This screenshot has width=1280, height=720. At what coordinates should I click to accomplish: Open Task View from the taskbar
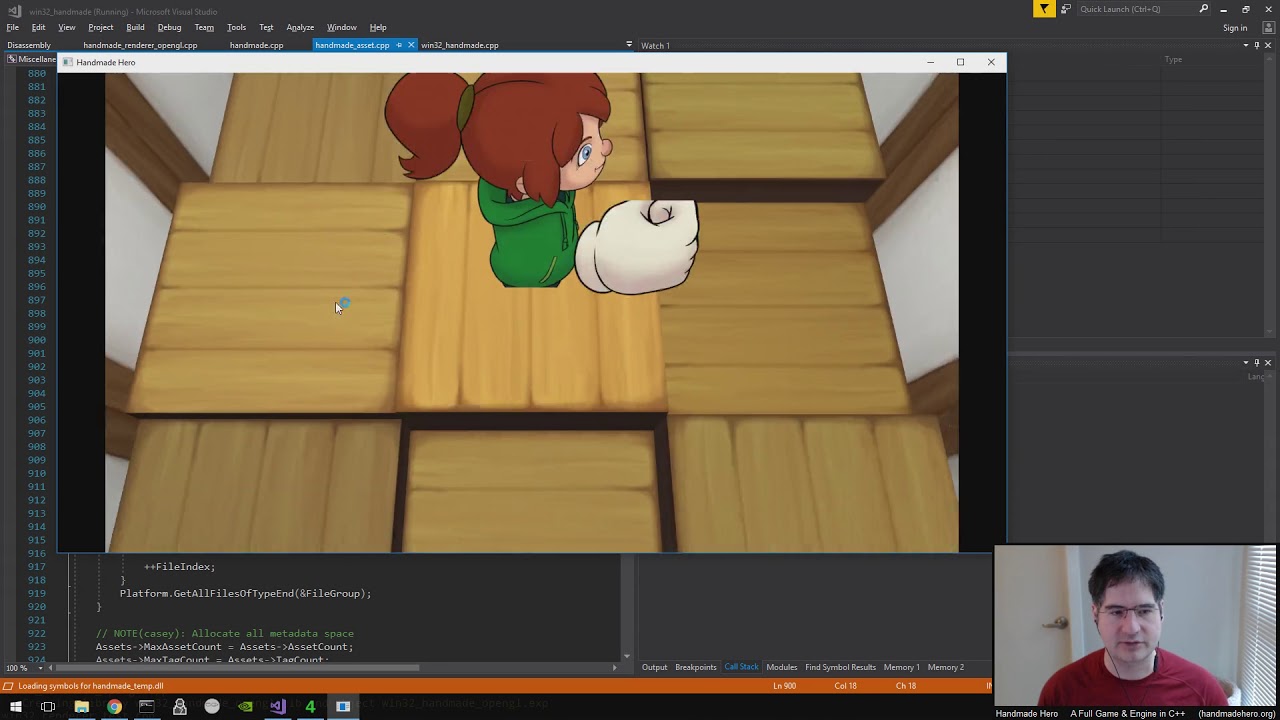[x=48, y=707]
